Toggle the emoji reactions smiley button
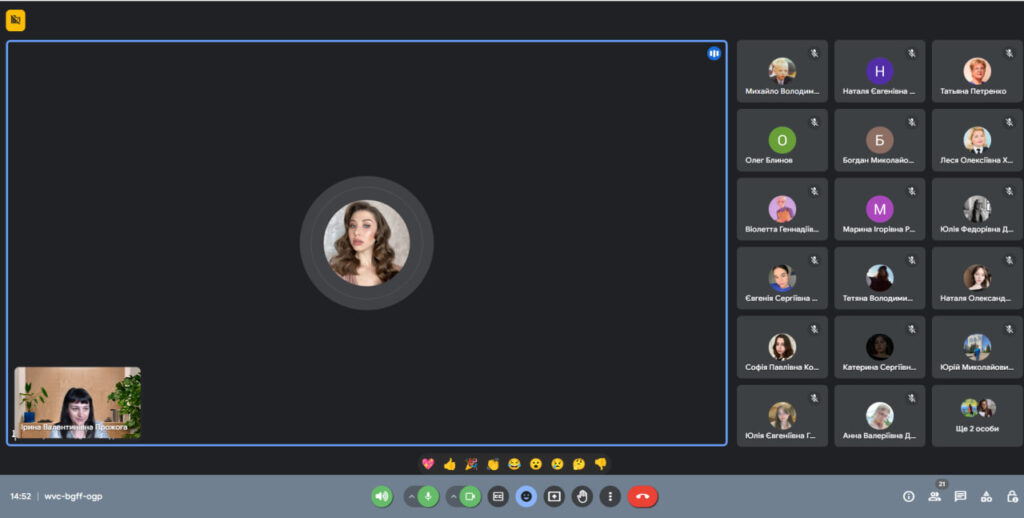 (x=526, y=496)
